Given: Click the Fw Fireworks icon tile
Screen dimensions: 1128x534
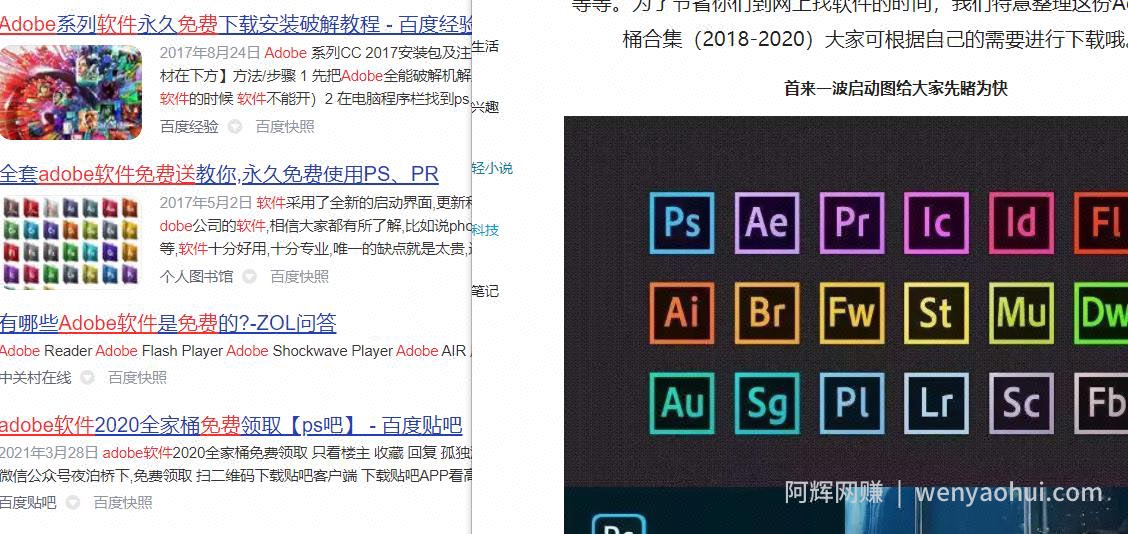Looking at the screenshot, I should (852, 312).
